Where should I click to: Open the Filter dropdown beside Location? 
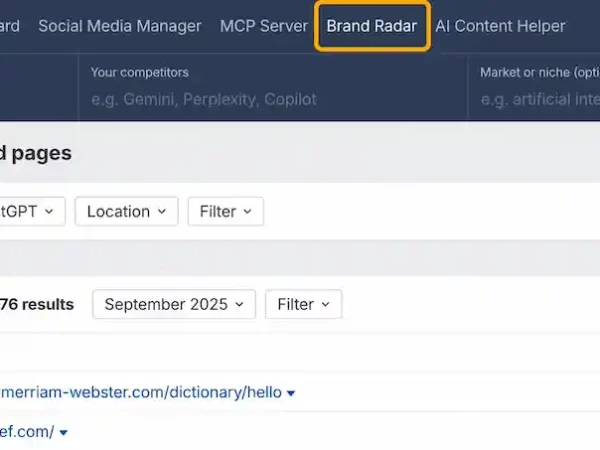(x=225, y=211)
